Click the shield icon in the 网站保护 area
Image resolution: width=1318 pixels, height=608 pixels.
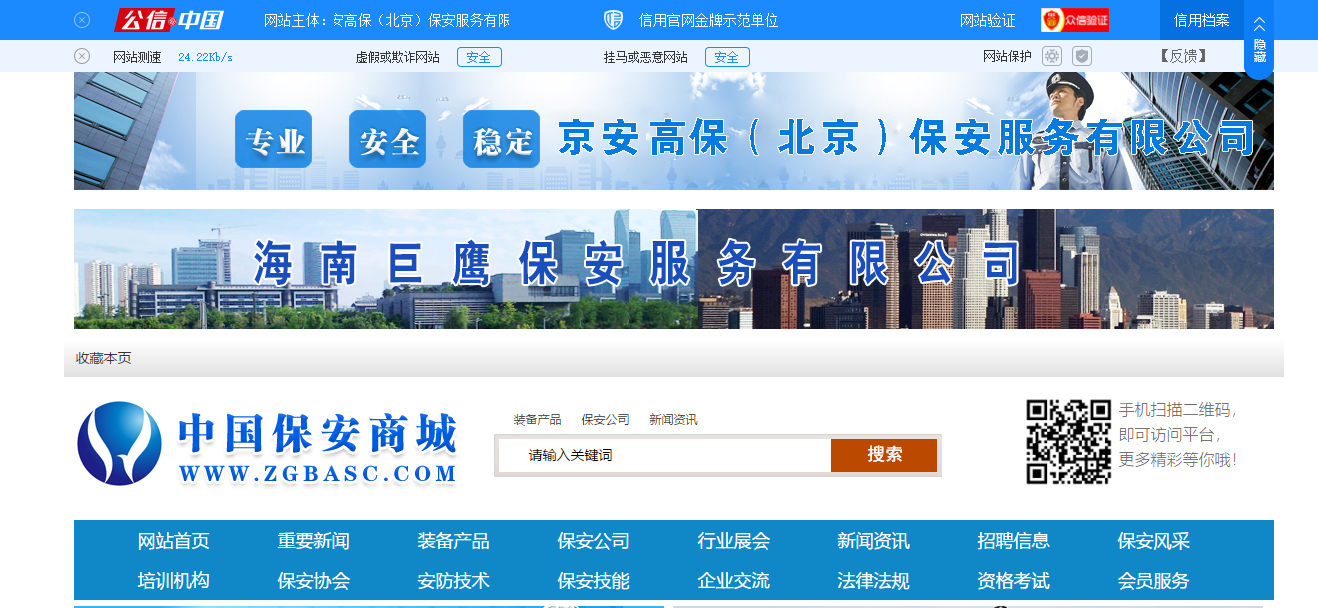coord(1081,56)
